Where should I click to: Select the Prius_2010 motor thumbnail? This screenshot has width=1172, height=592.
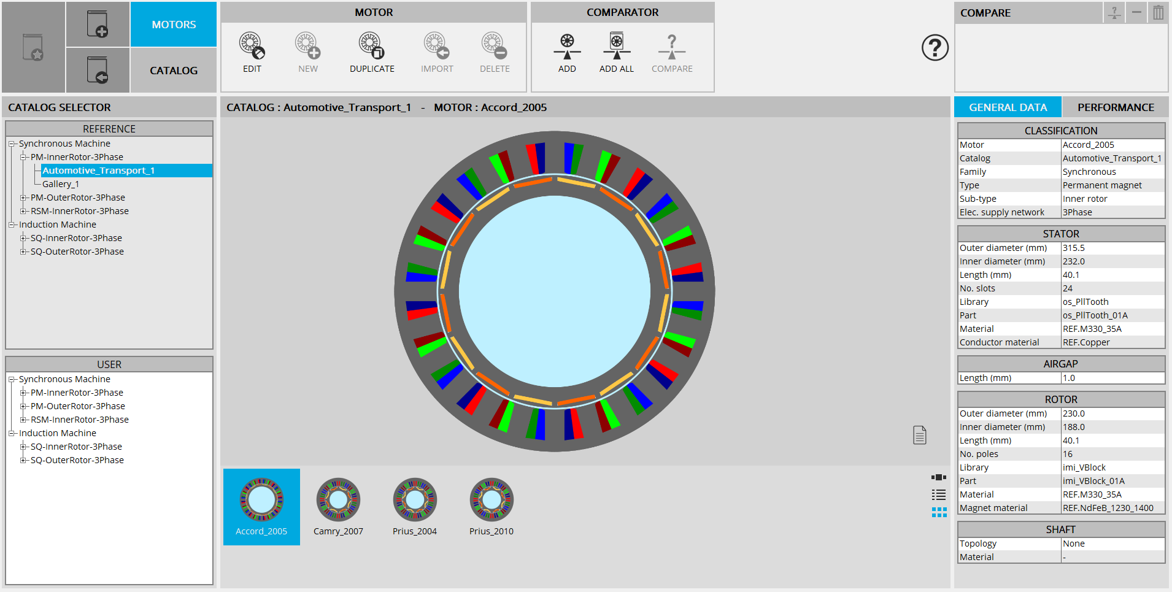coord(491,506)
